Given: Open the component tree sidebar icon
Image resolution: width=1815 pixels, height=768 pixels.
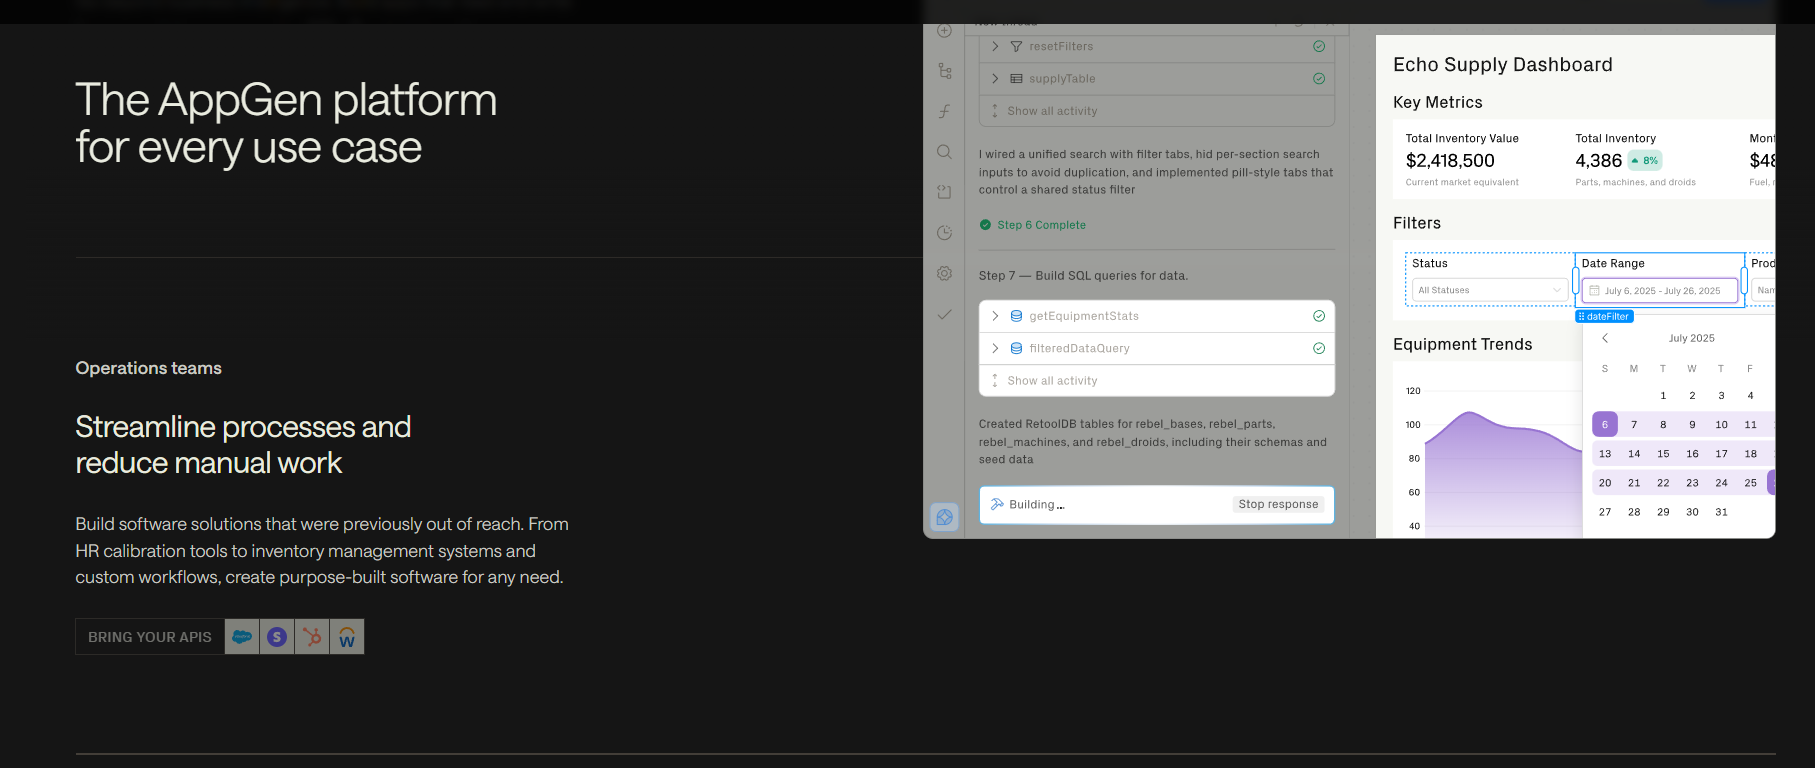Looking at the screenshot, I should click(944, 71).
